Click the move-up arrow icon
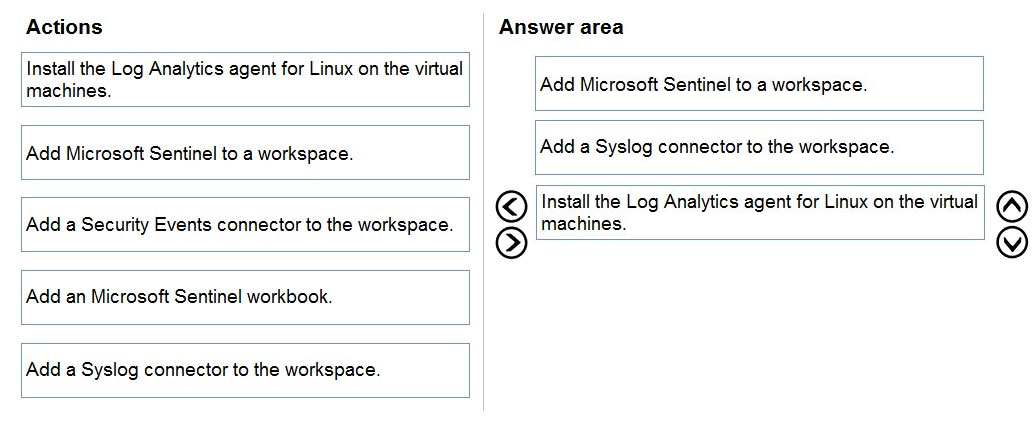Viewport: 1032px width, 430px height. point(1012,207)
